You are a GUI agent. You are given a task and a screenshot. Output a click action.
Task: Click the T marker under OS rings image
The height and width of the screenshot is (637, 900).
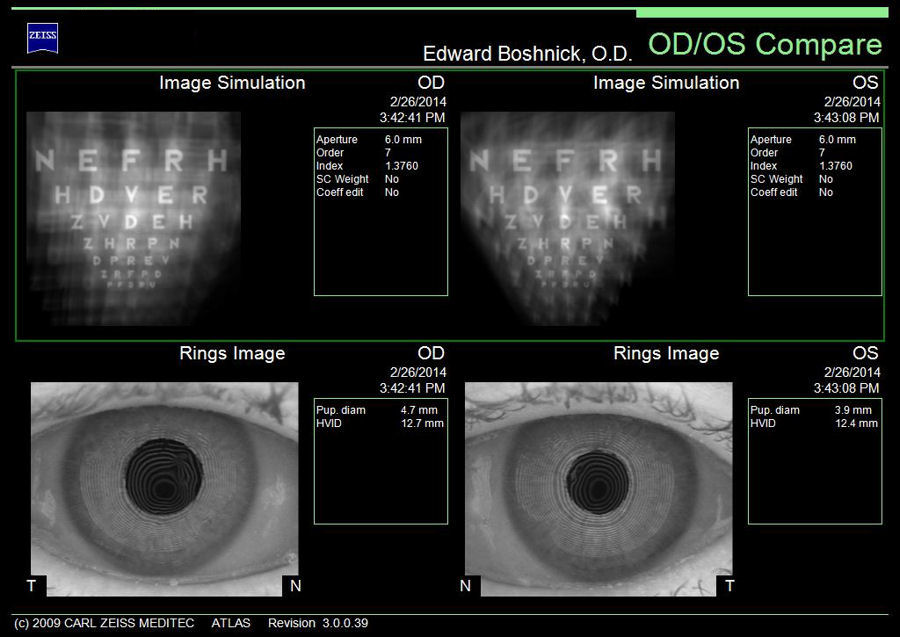point(729,585)
